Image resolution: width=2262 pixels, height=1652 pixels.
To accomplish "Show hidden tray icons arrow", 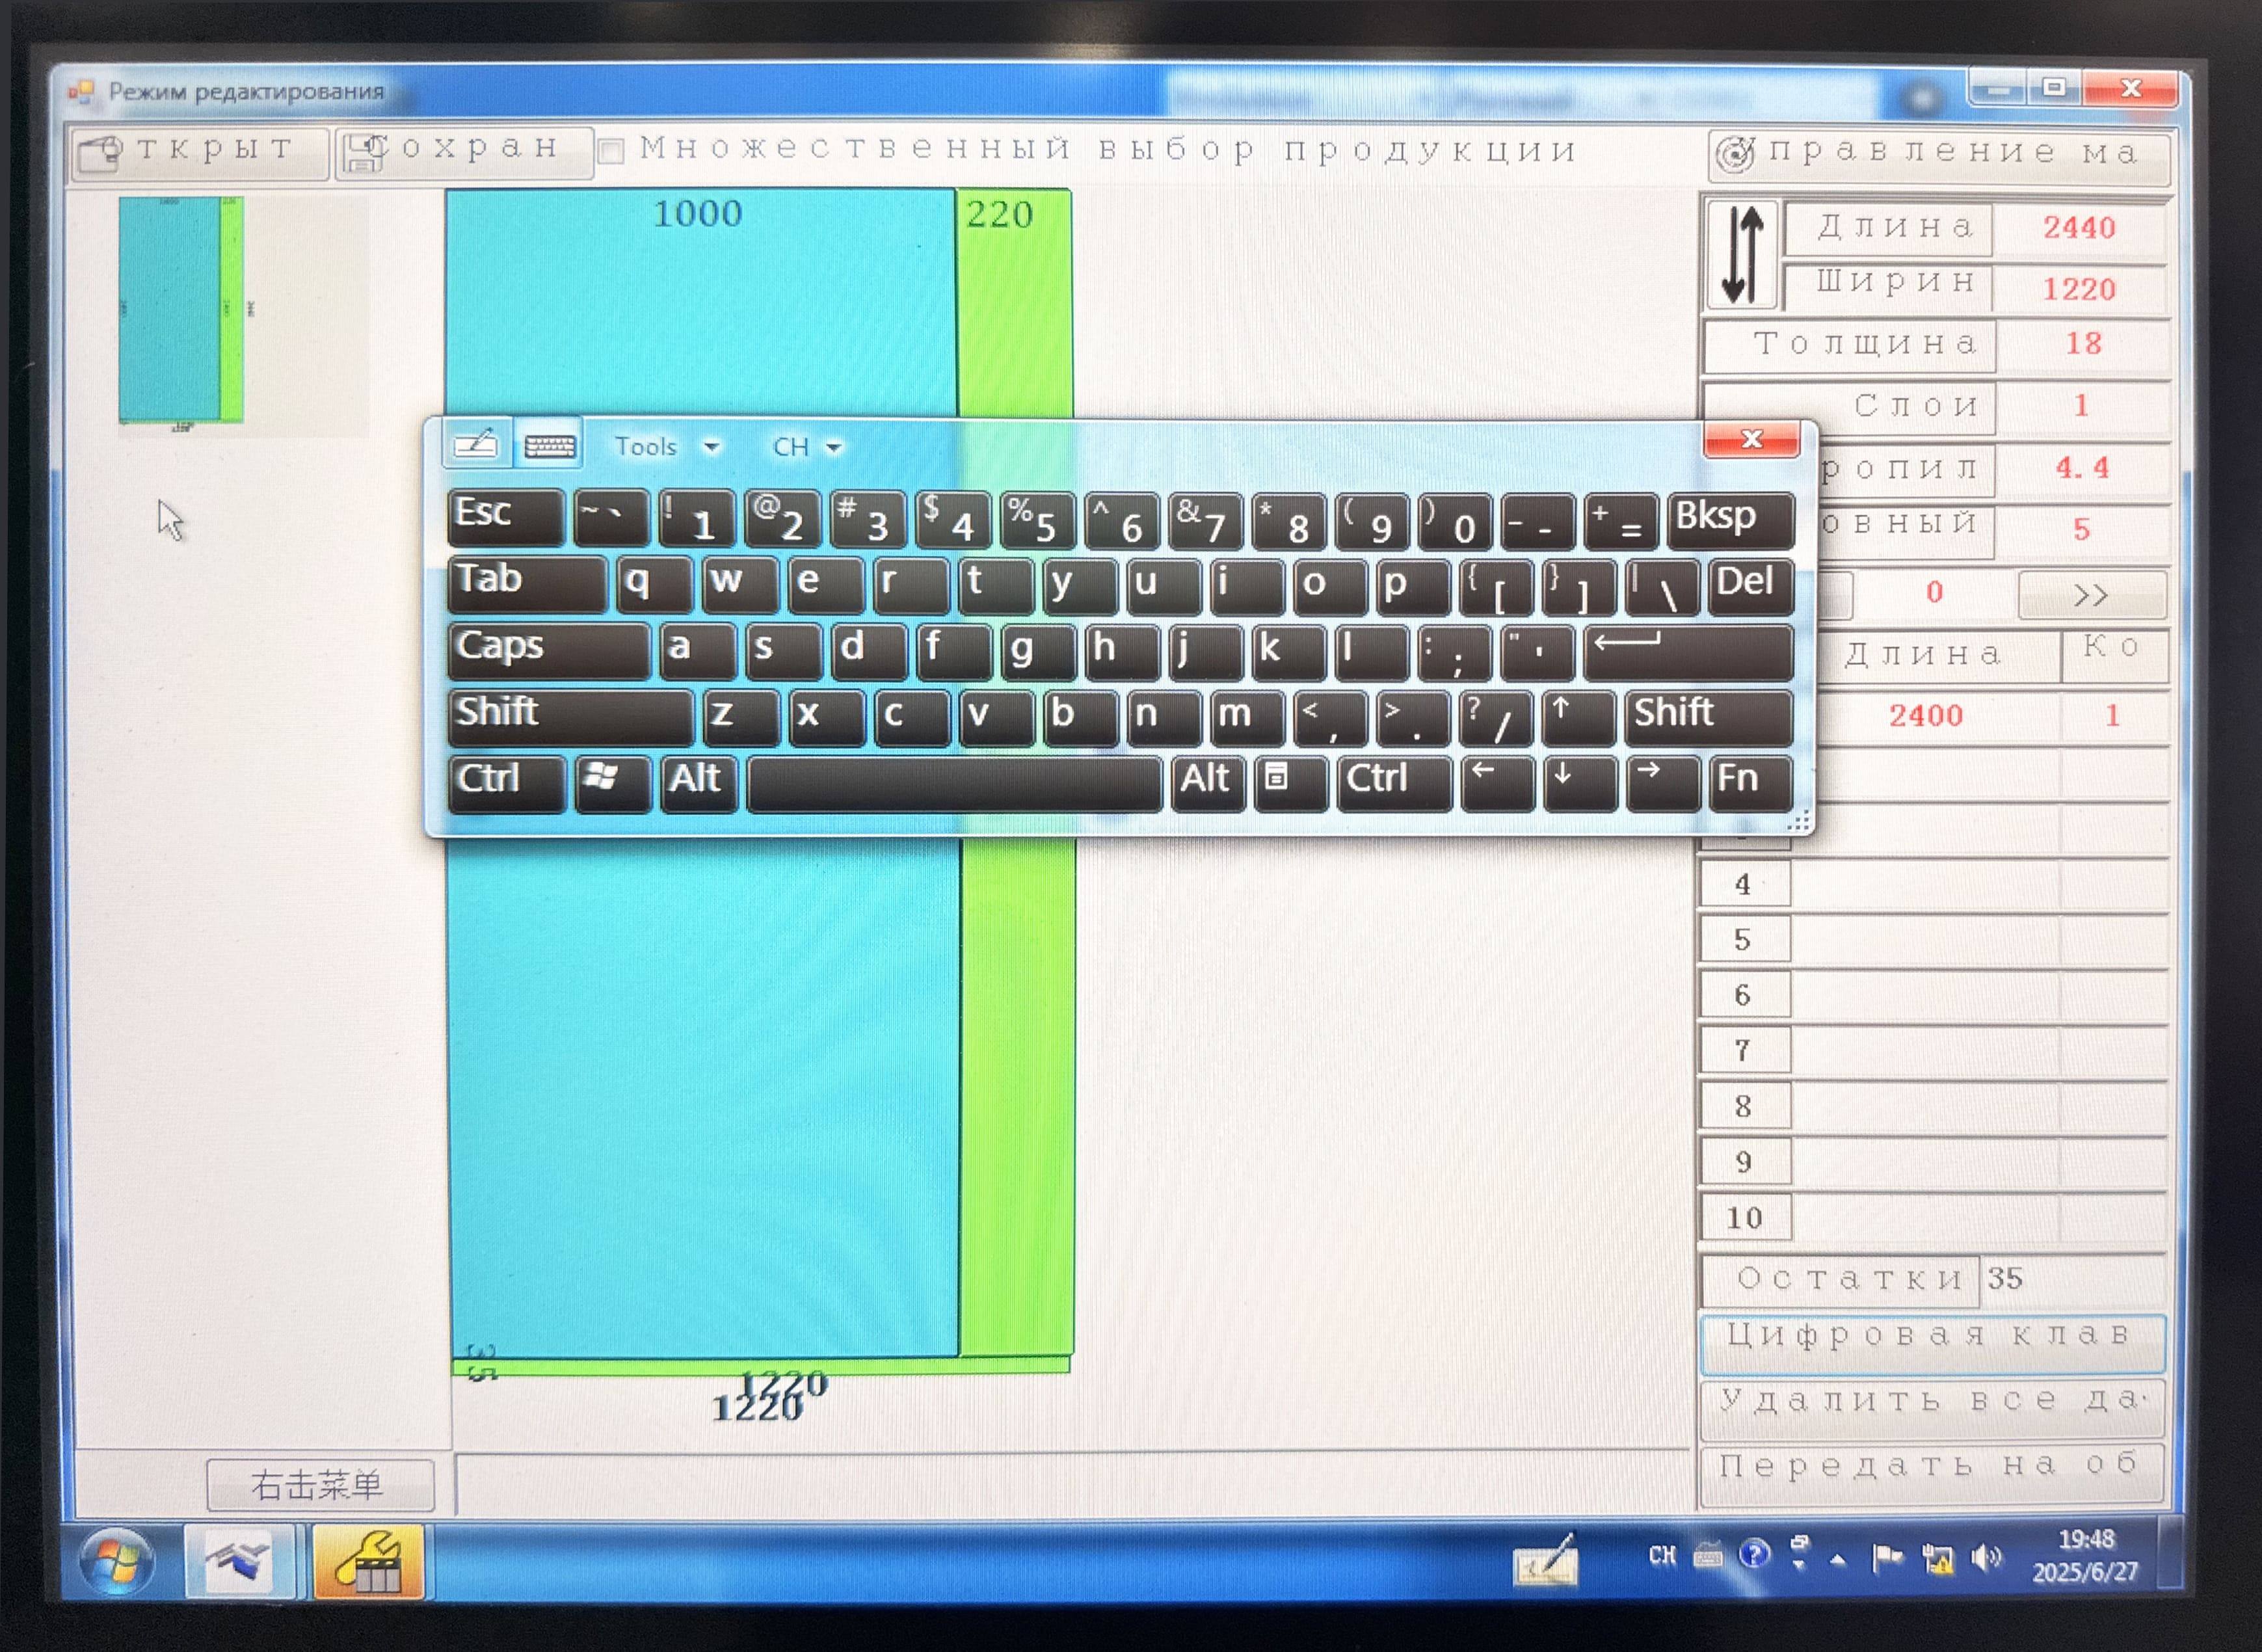I will (1838, 1559).
